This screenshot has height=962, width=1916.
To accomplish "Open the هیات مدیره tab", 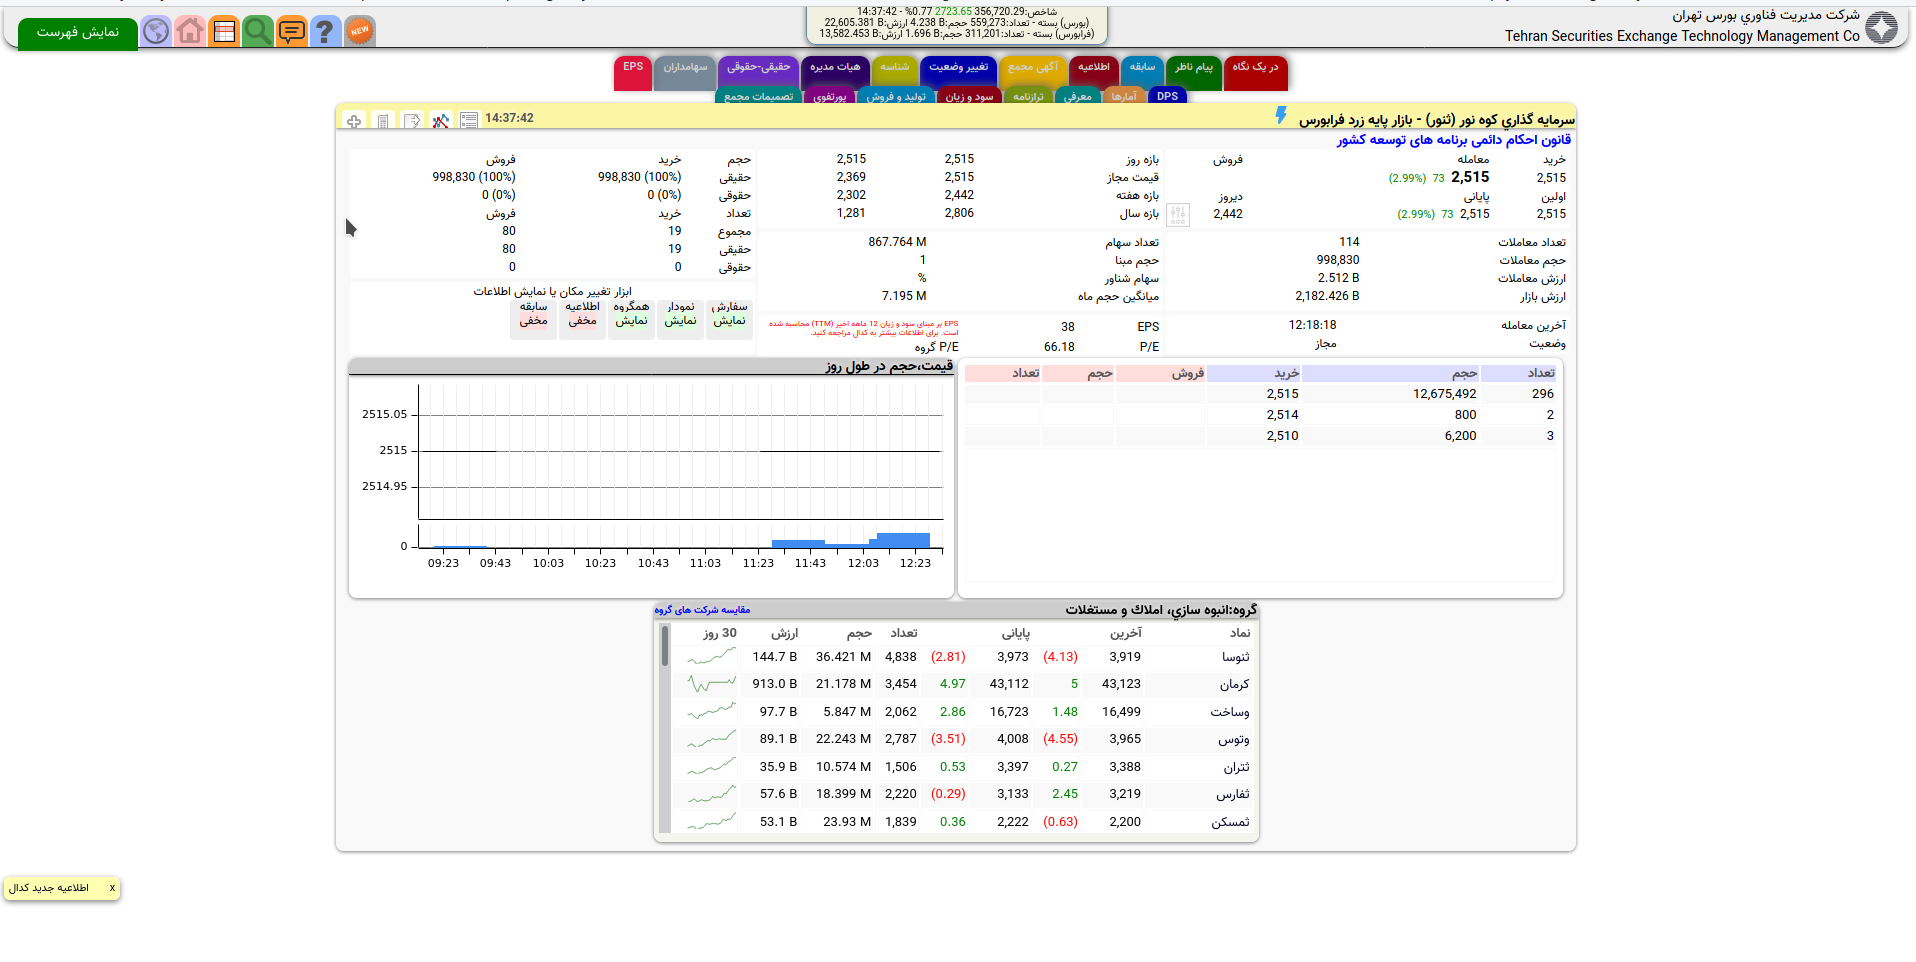I will click(835, 72).
